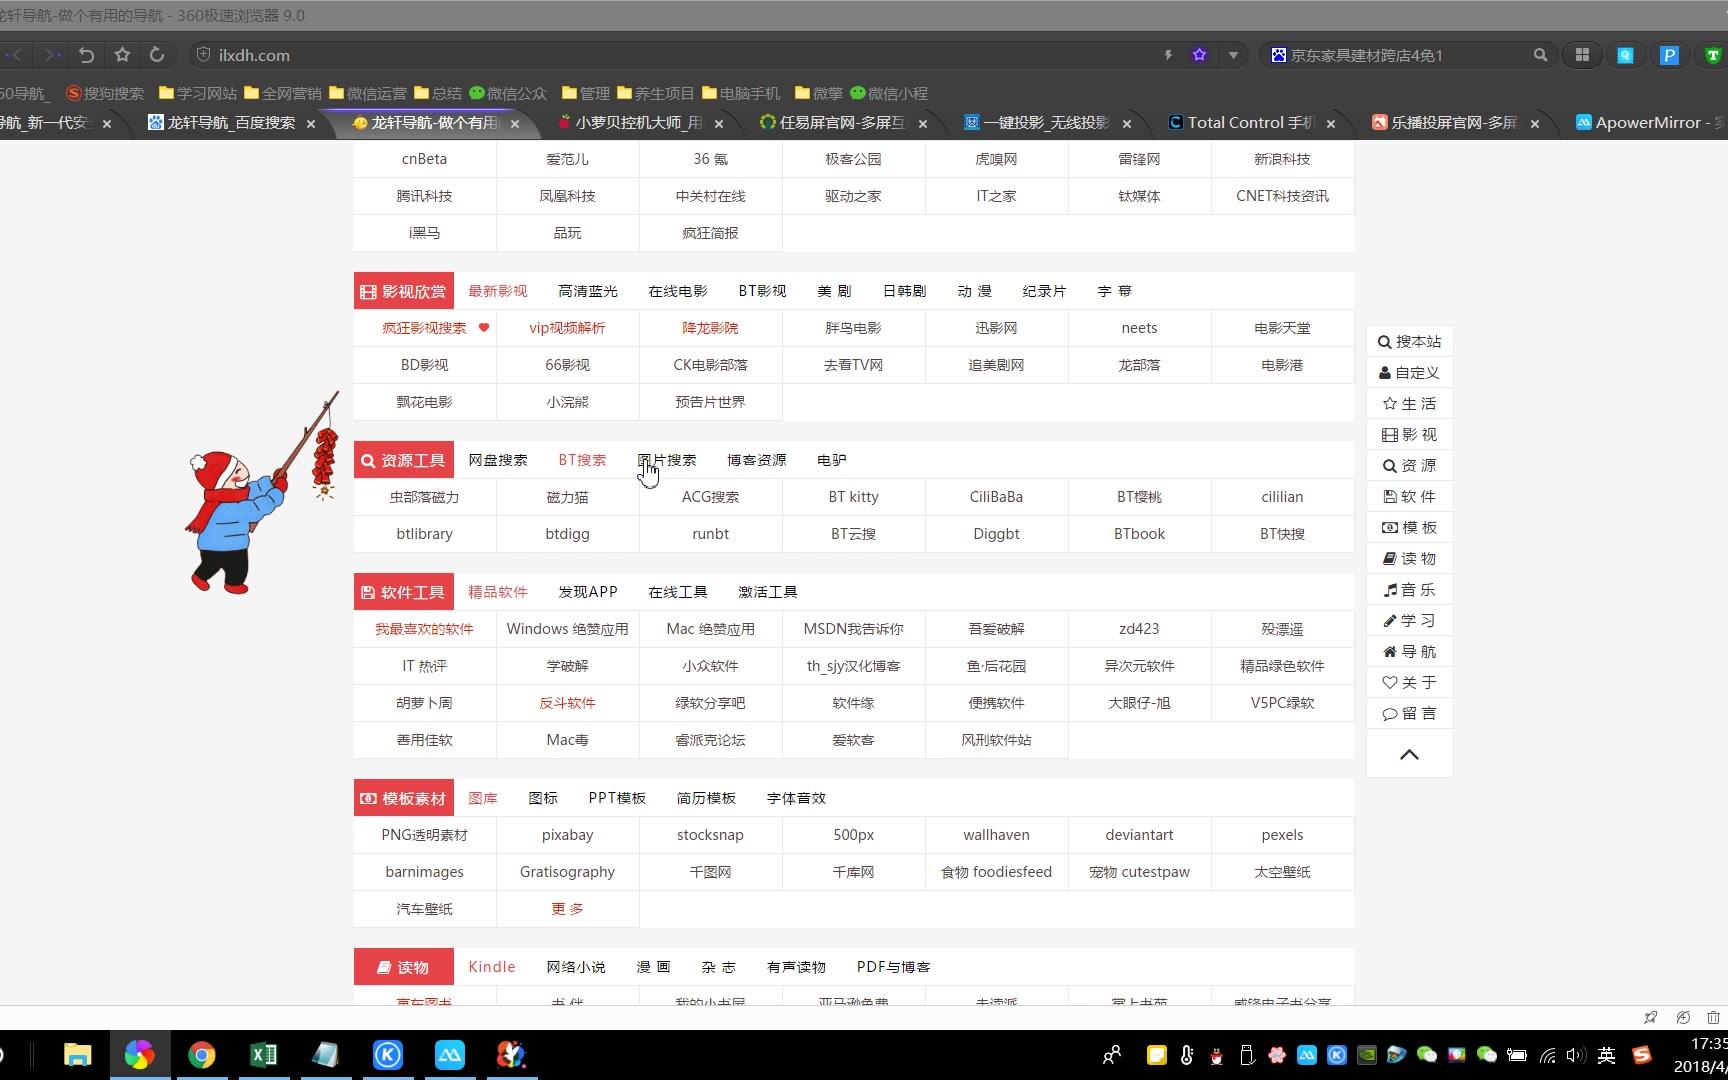
Task: Select the PPT模板 sub-tab
Action: [617, 798]
